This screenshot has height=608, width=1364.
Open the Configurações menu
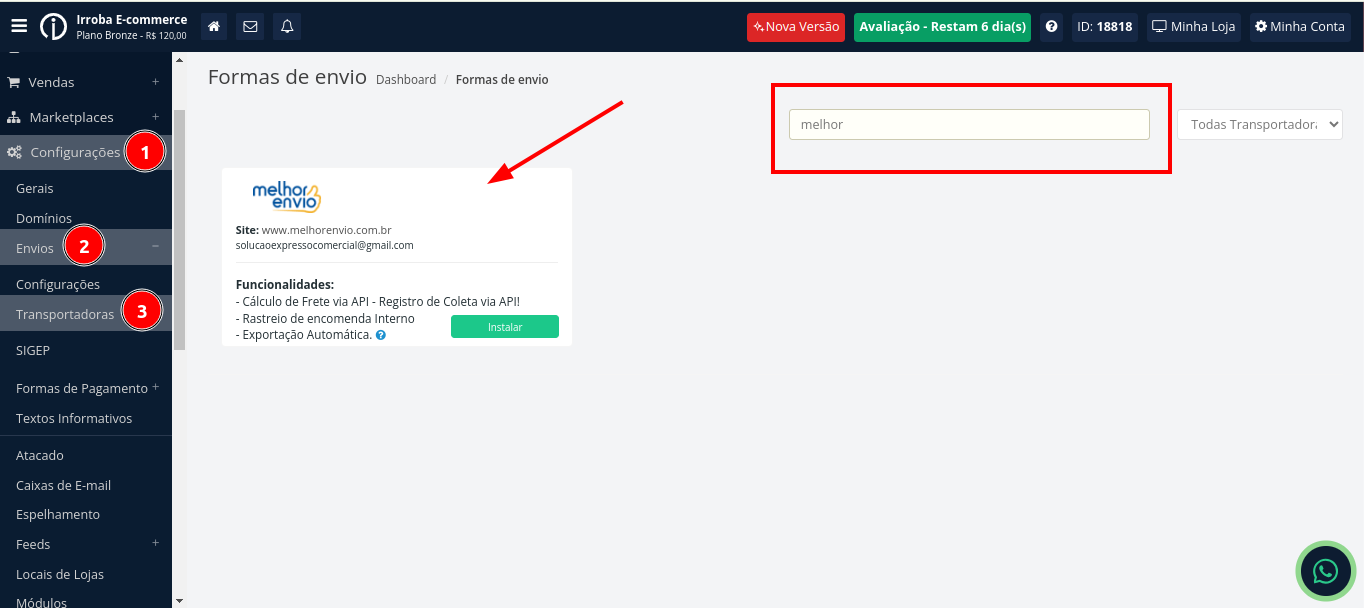click(x=86, y=153)
